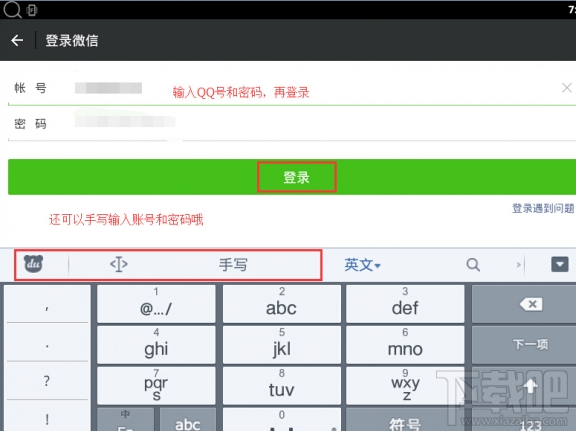Tap the green 登录 login button
This screenshot has height=431, width=576.
(292, 177)
